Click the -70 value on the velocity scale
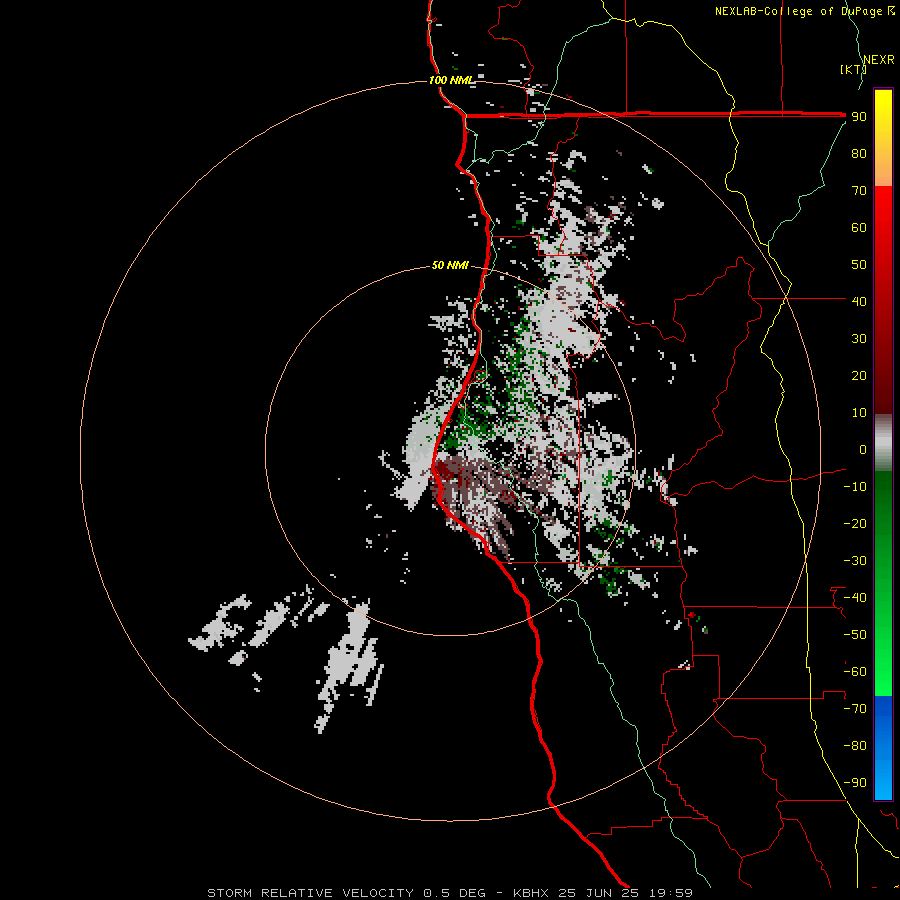 [x=855, y=709]
